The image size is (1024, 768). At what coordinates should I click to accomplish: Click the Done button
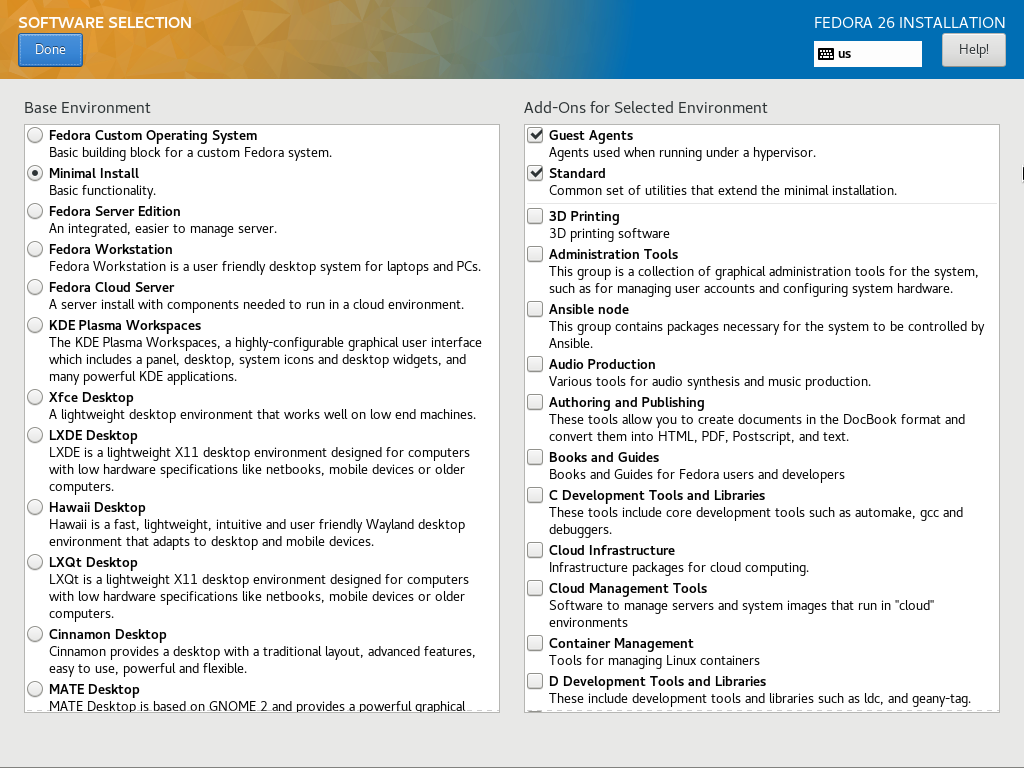pyautogui.click(x=50, y=50)
